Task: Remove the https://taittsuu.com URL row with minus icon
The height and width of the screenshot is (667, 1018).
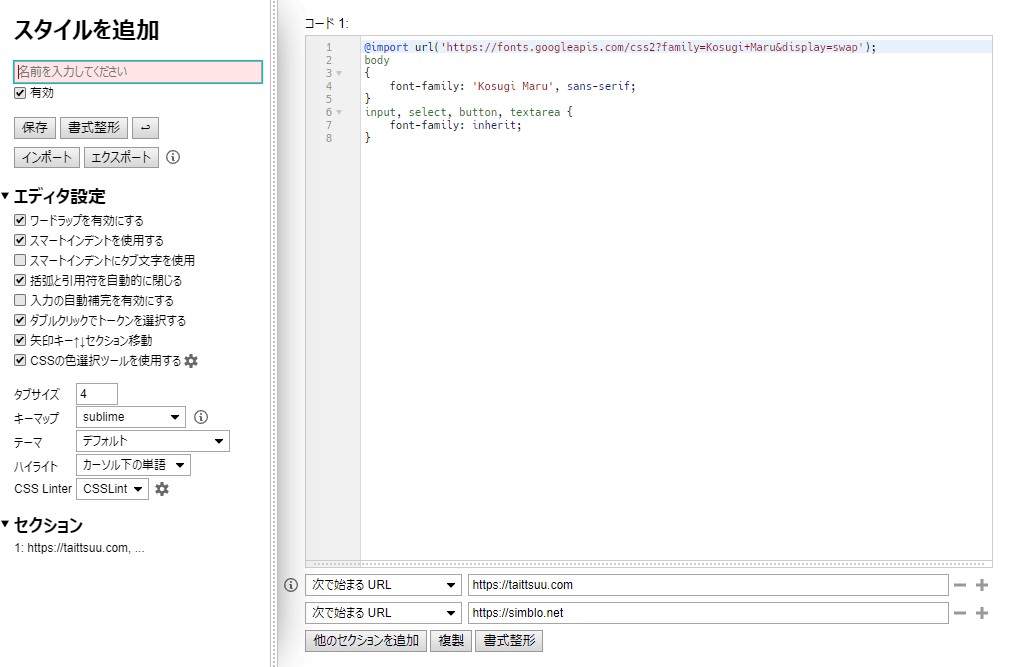Action: coord(960,585)
